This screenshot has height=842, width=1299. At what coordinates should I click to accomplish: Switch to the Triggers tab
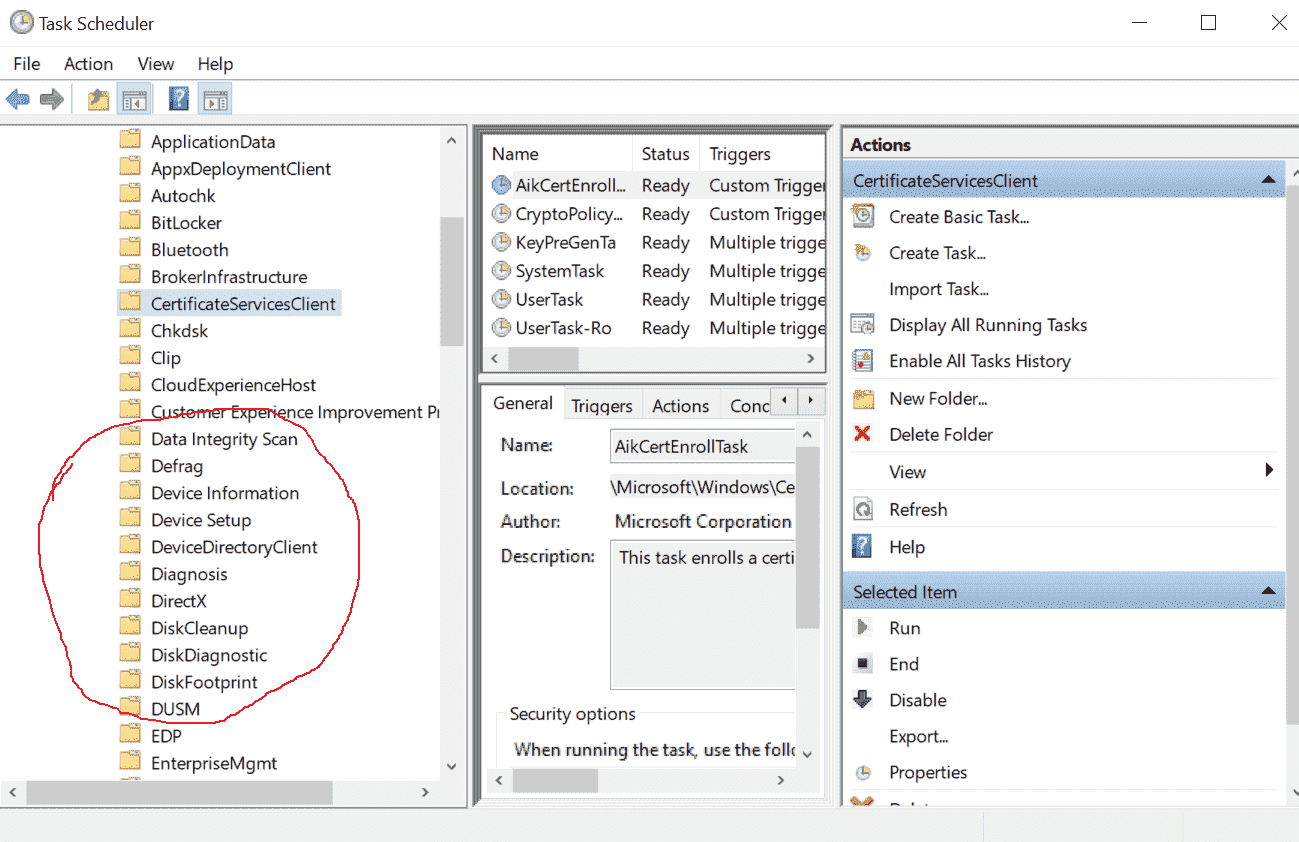pos(602,405)
